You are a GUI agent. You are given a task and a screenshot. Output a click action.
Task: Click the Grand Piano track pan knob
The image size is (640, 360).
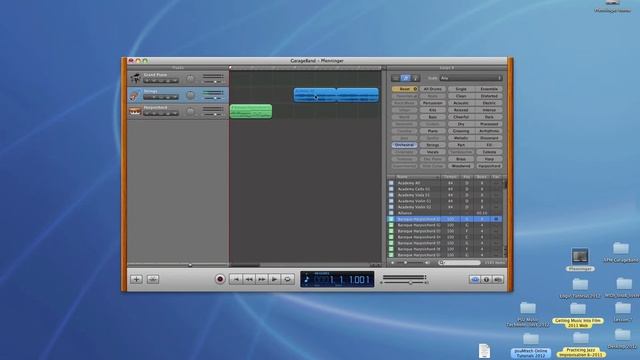(x=190, y=78)
